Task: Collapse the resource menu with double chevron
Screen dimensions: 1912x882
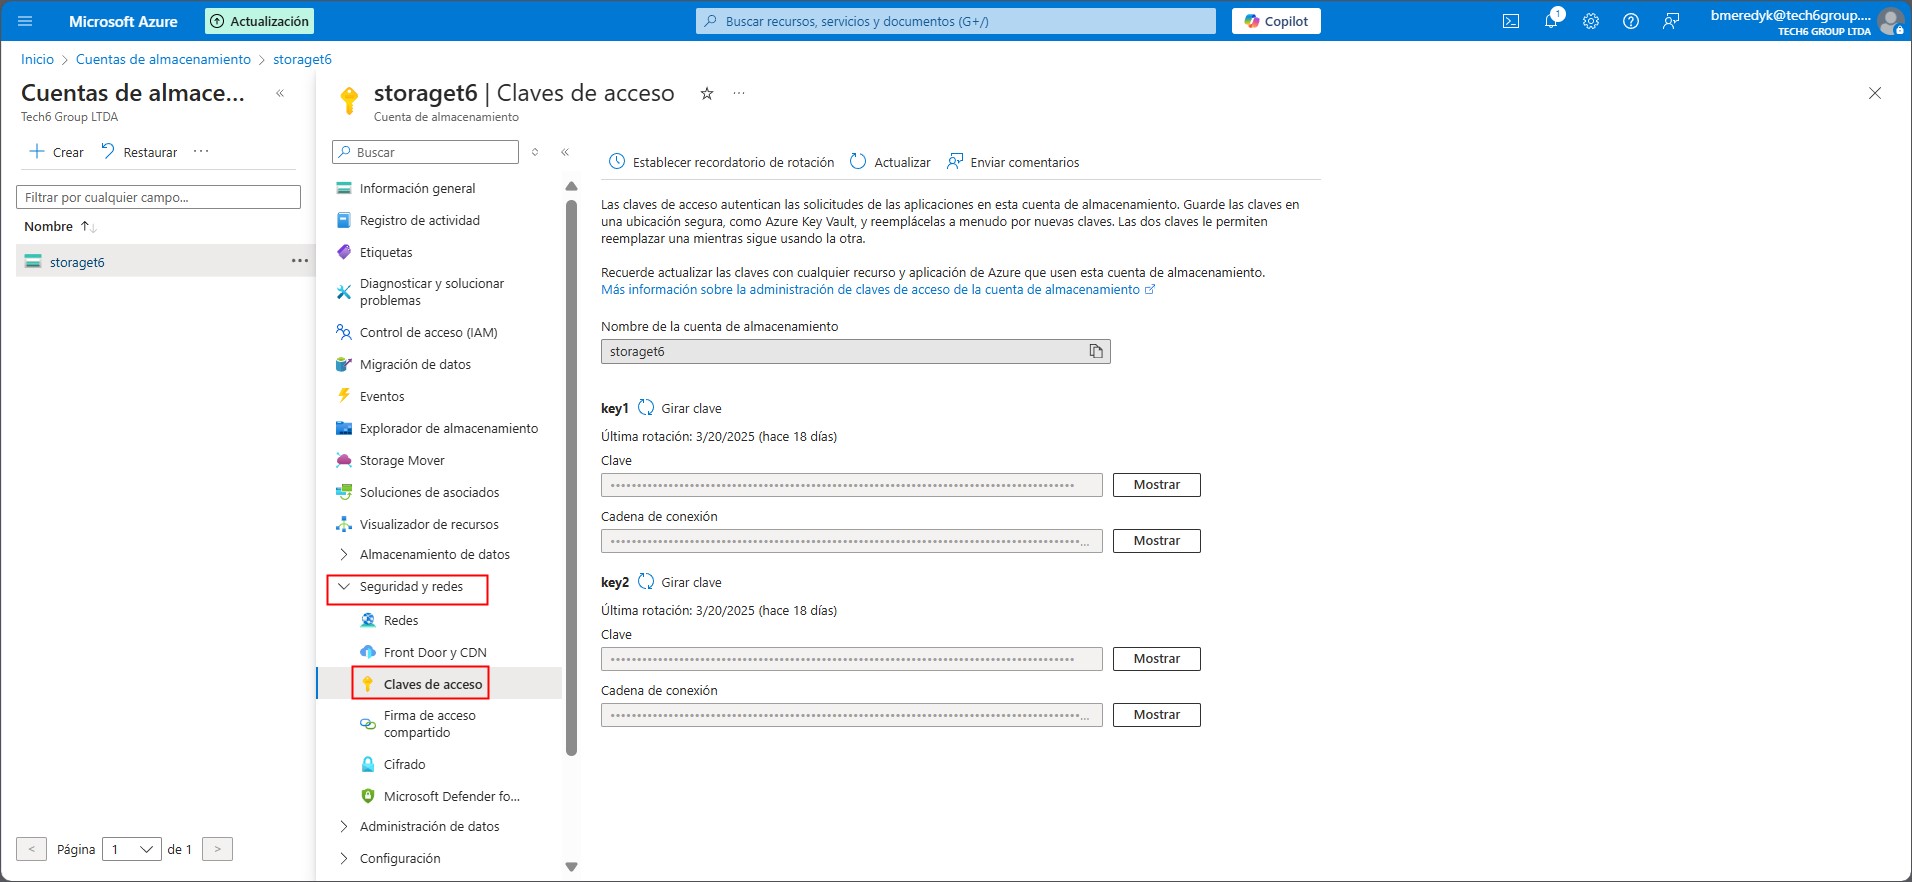Action: (x=565, y=152)
